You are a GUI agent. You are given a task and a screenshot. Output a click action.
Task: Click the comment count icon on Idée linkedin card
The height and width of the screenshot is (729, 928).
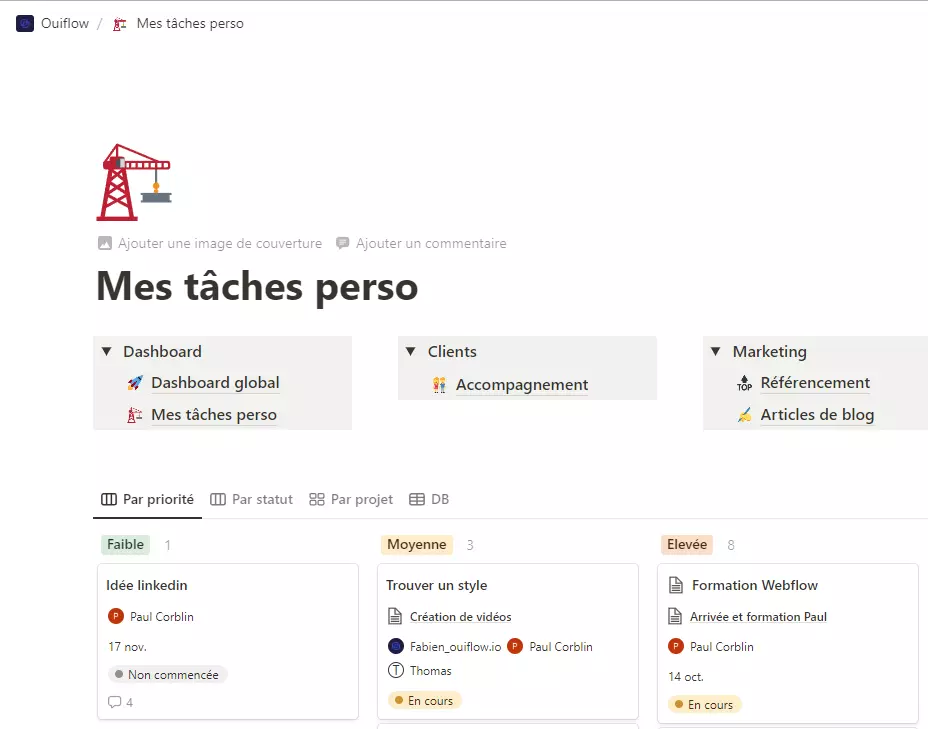point(114,702)
